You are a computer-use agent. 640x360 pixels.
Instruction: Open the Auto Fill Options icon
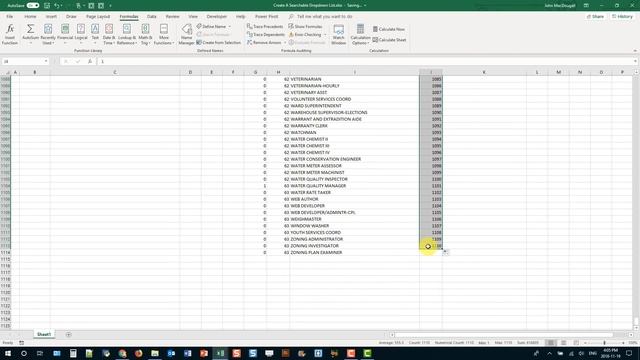[445, 252]
